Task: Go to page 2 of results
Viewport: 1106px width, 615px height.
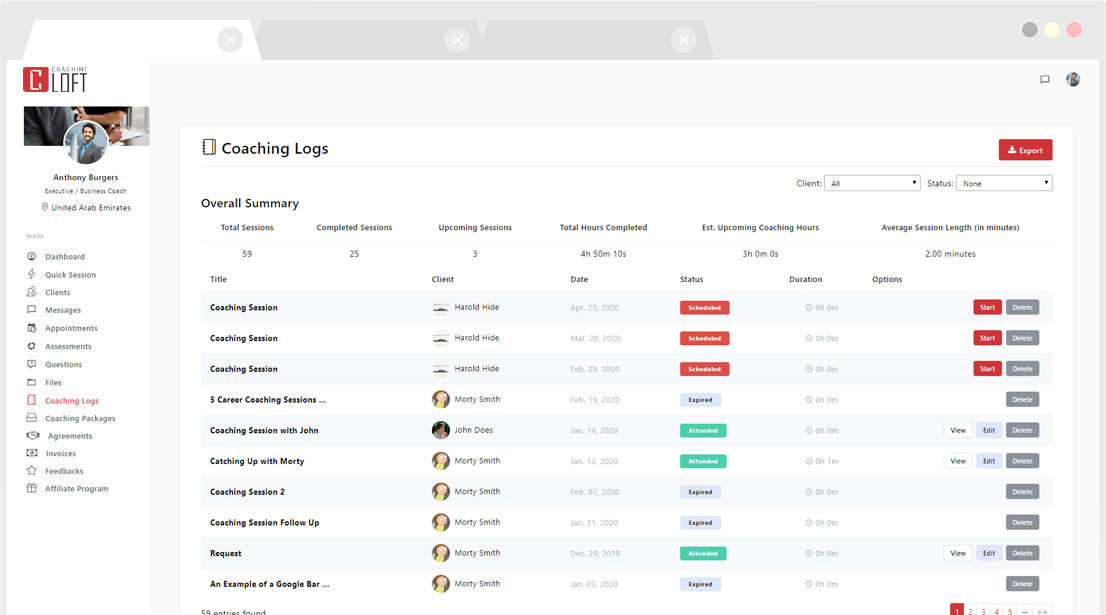Action: pyautogui.click(x=970, y=610)
